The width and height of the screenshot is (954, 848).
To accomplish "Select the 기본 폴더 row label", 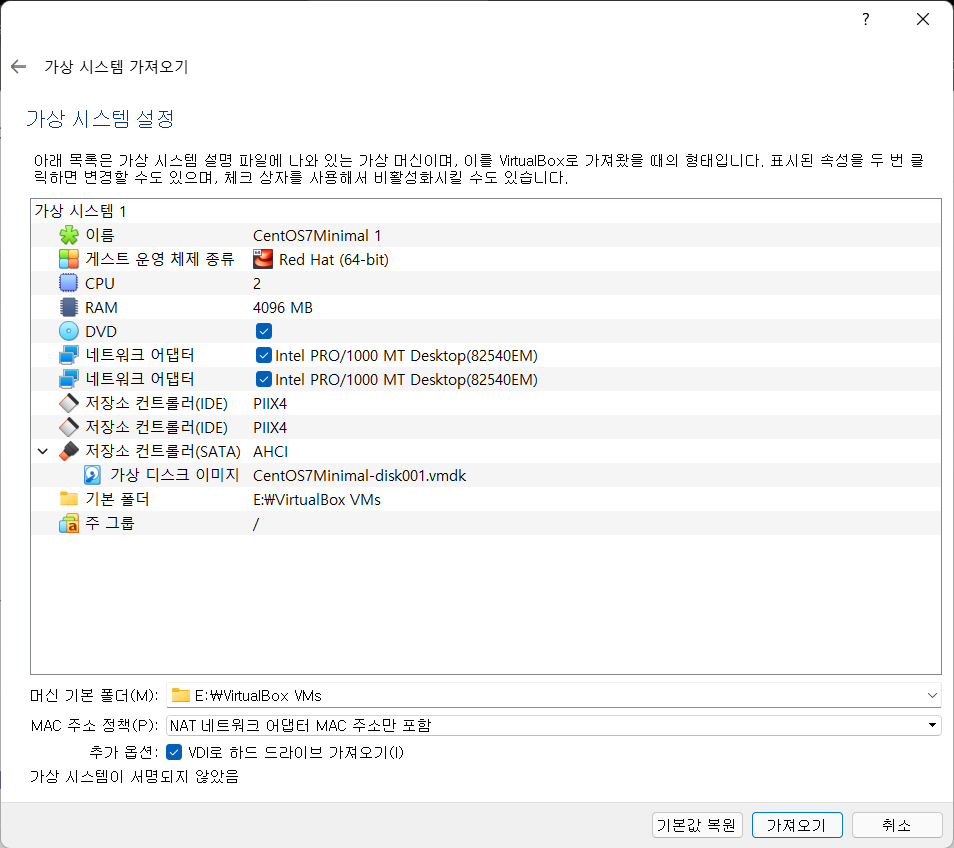I will coord(117,499).
